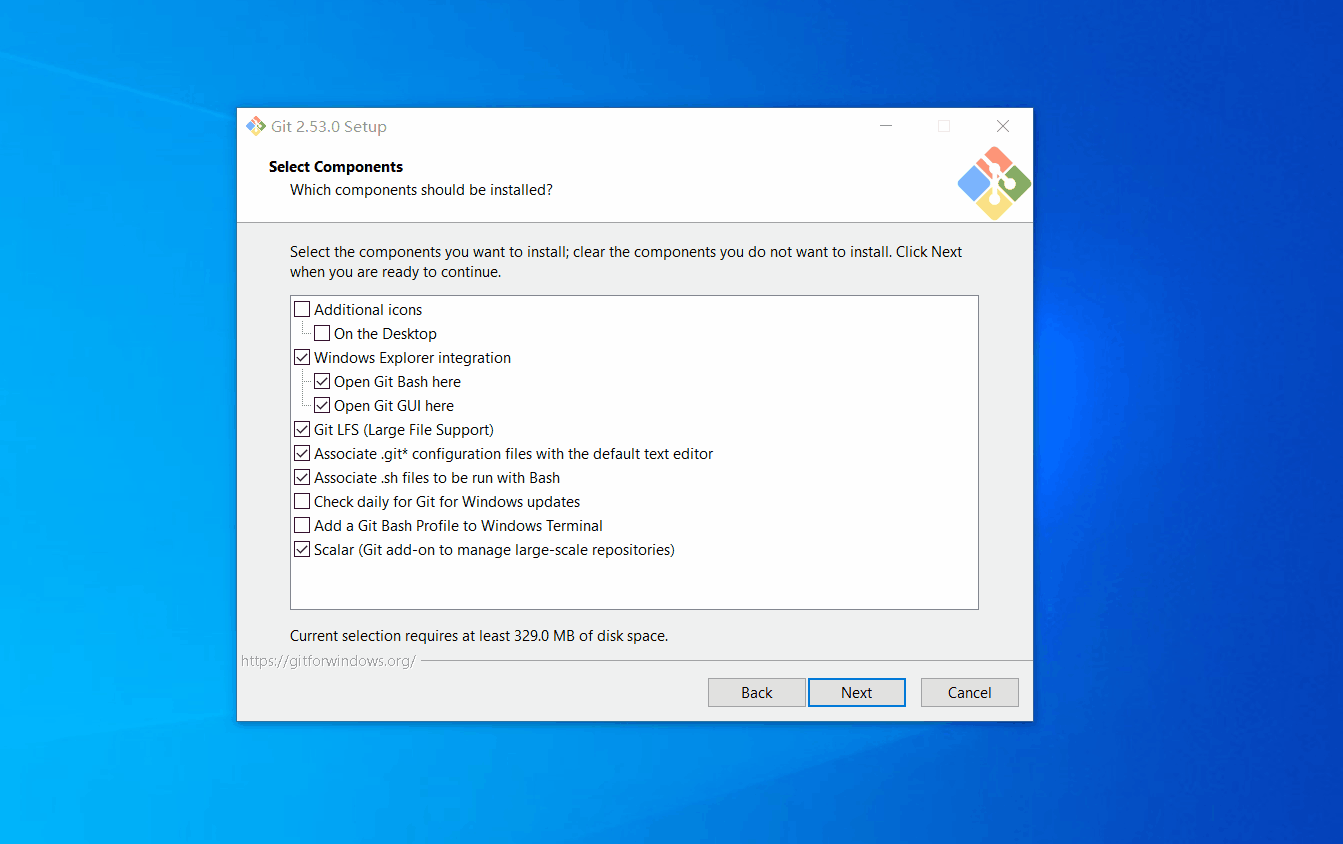The height and width of the screenshot is (844, 1343).
Task: Click the Git logo in the setup header
Action: 994,184
